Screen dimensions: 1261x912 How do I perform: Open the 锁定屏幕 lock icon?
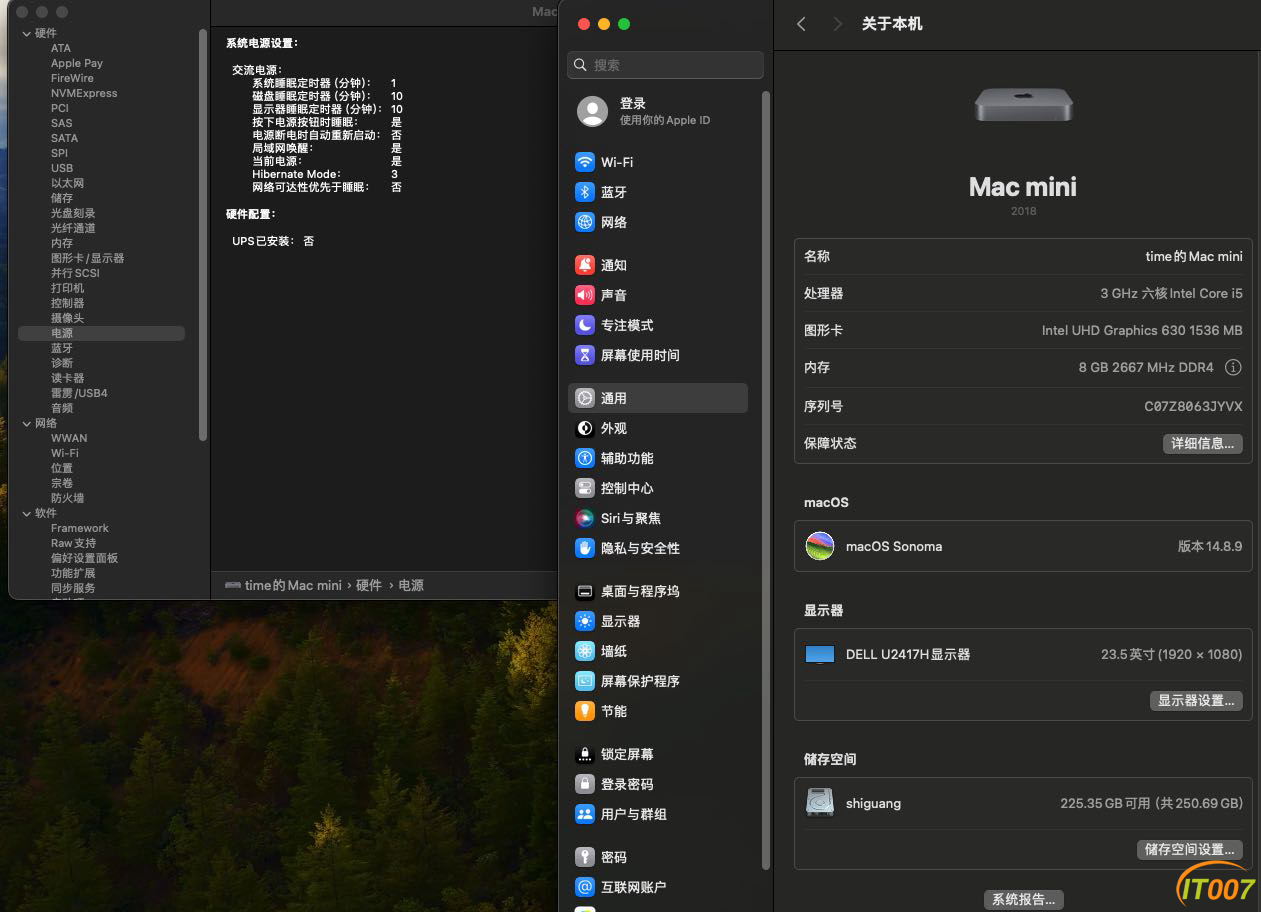(x=585, y=754)
